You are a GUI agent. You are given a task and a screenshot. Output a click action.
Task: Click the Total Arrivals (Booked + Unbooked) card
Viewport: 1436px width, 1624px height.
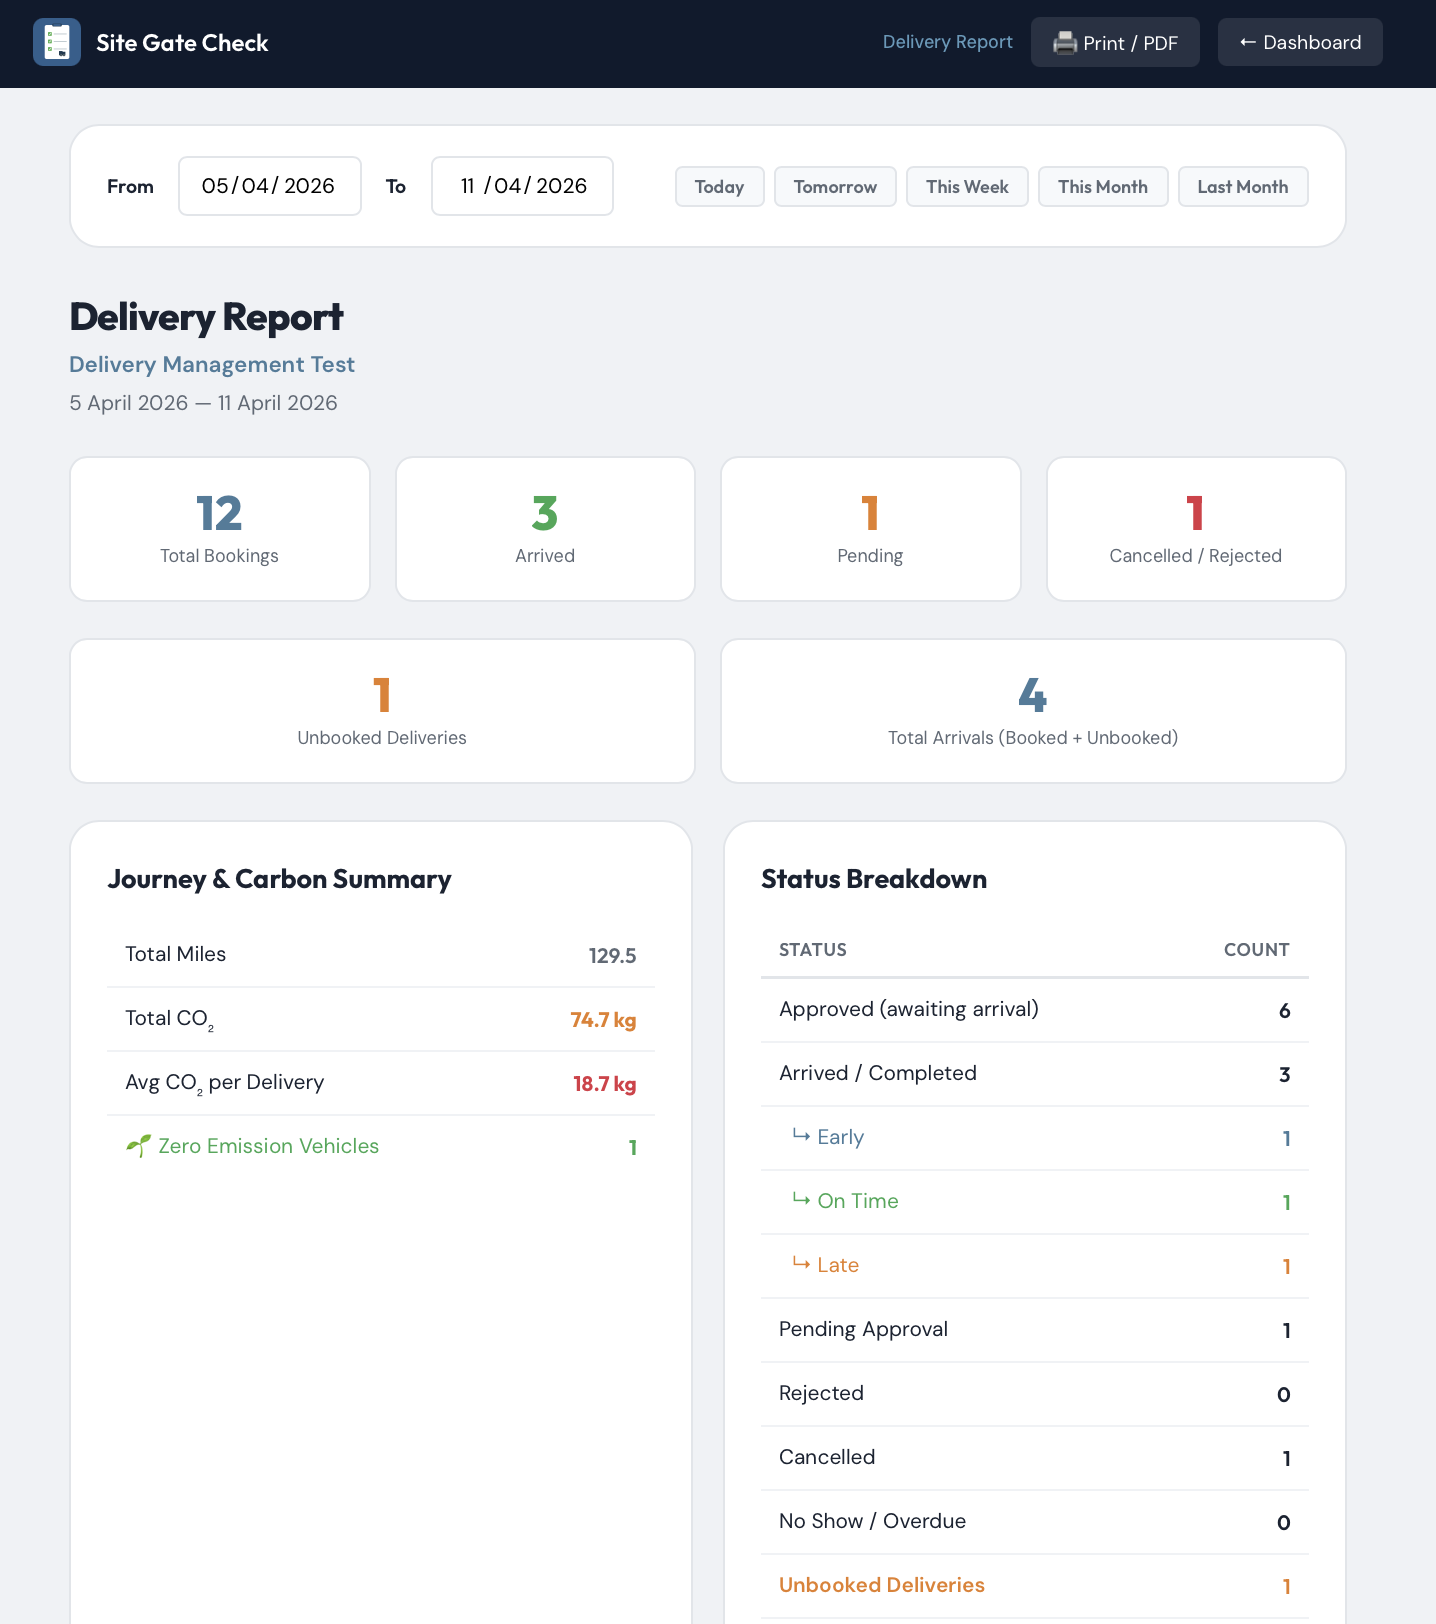click(x=1033, y=711)
